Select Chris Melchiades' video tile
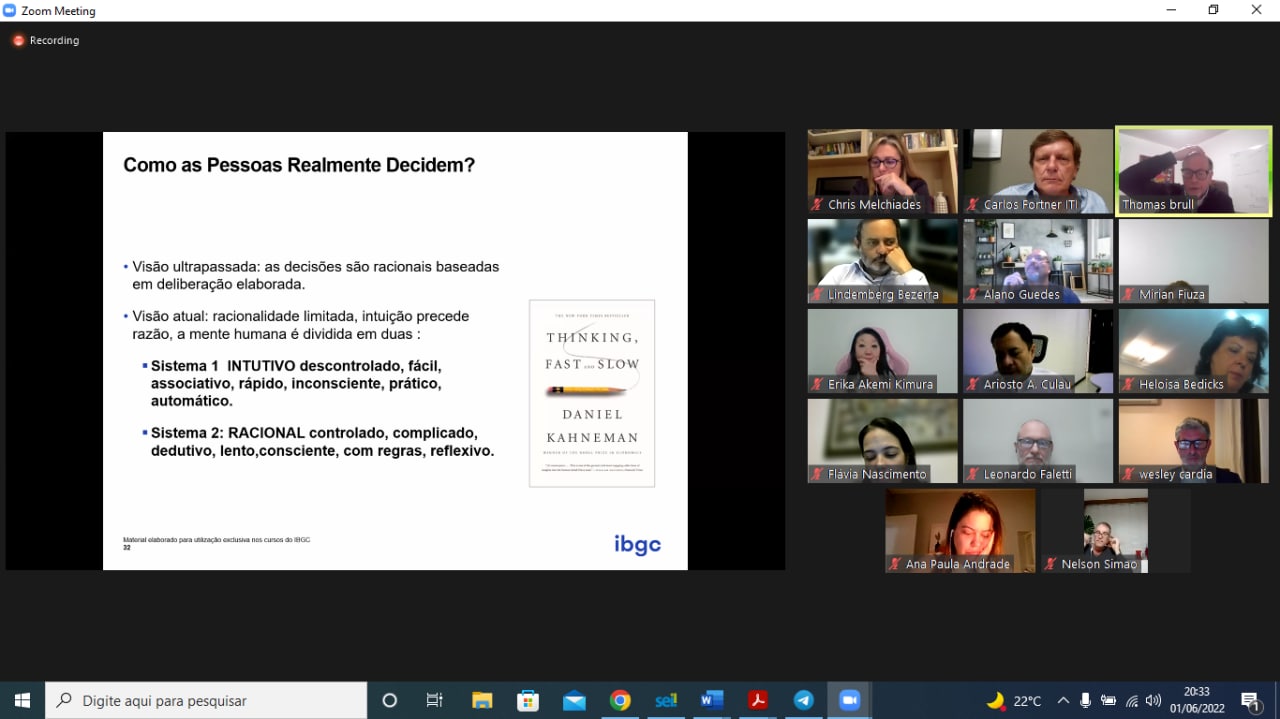Viewport: 1280px width, 719px height. tap(882, 170)
